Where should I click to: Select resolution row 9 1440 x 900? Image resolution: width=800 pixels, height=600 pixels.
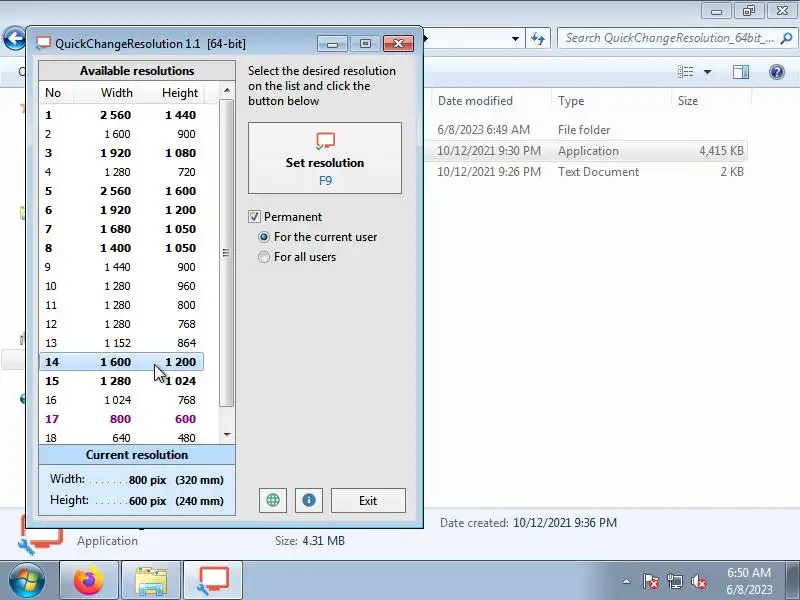coord(121,267)
